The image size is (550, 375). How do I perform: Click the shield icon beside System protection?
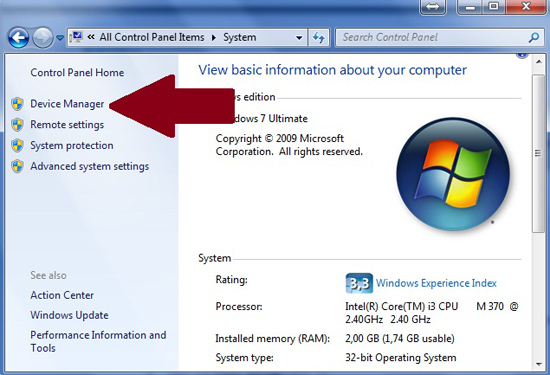point(17,145)
